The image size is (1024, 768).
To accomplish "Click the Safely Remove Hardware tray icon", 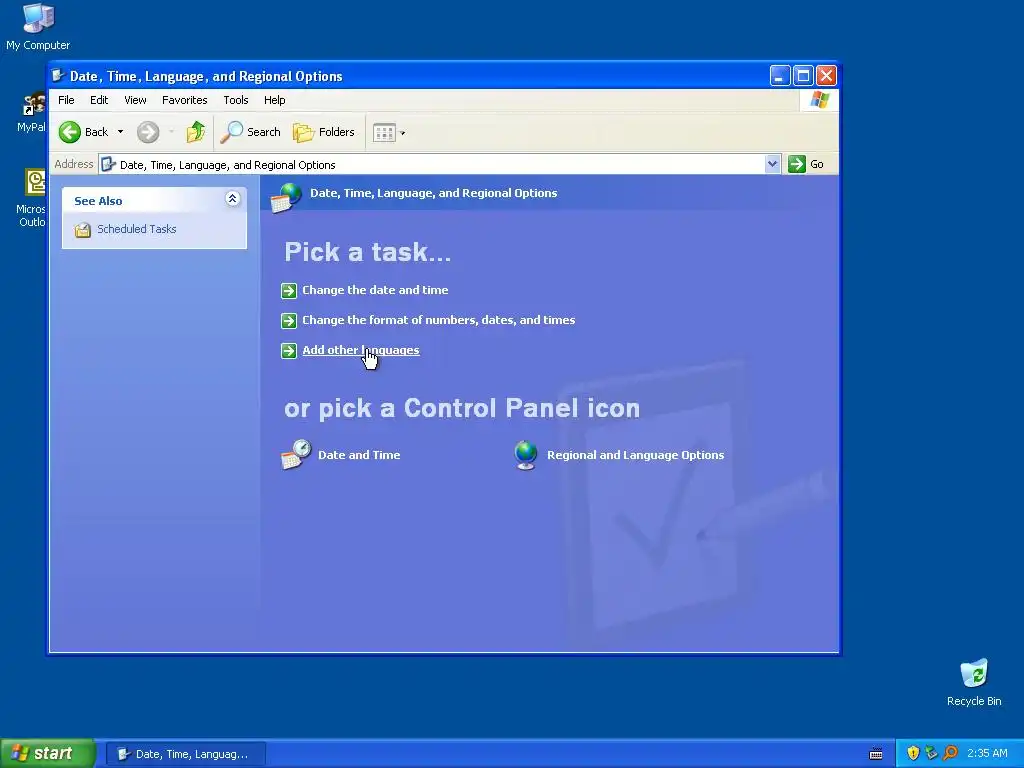I will coord(931,754).
